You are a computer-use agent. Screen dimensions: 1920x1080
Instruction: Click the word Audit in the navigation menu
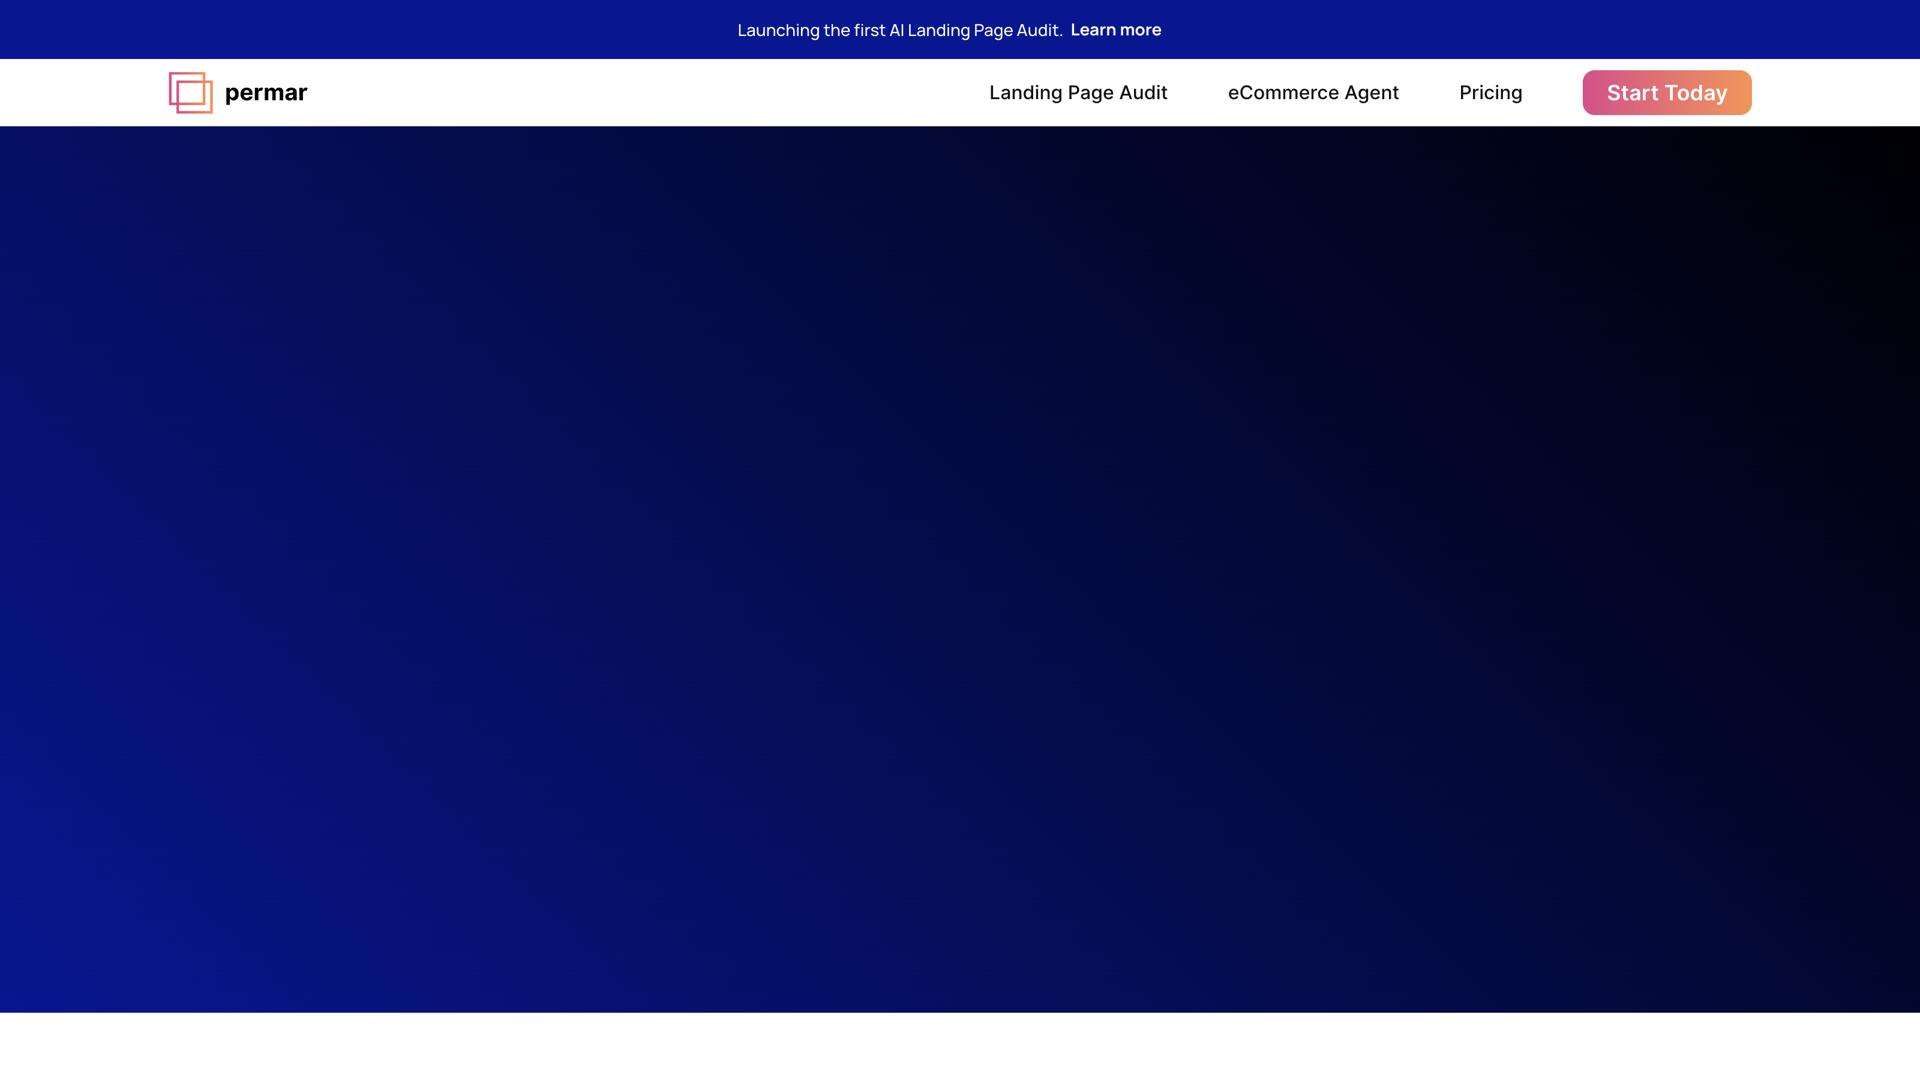point(1142,93)
